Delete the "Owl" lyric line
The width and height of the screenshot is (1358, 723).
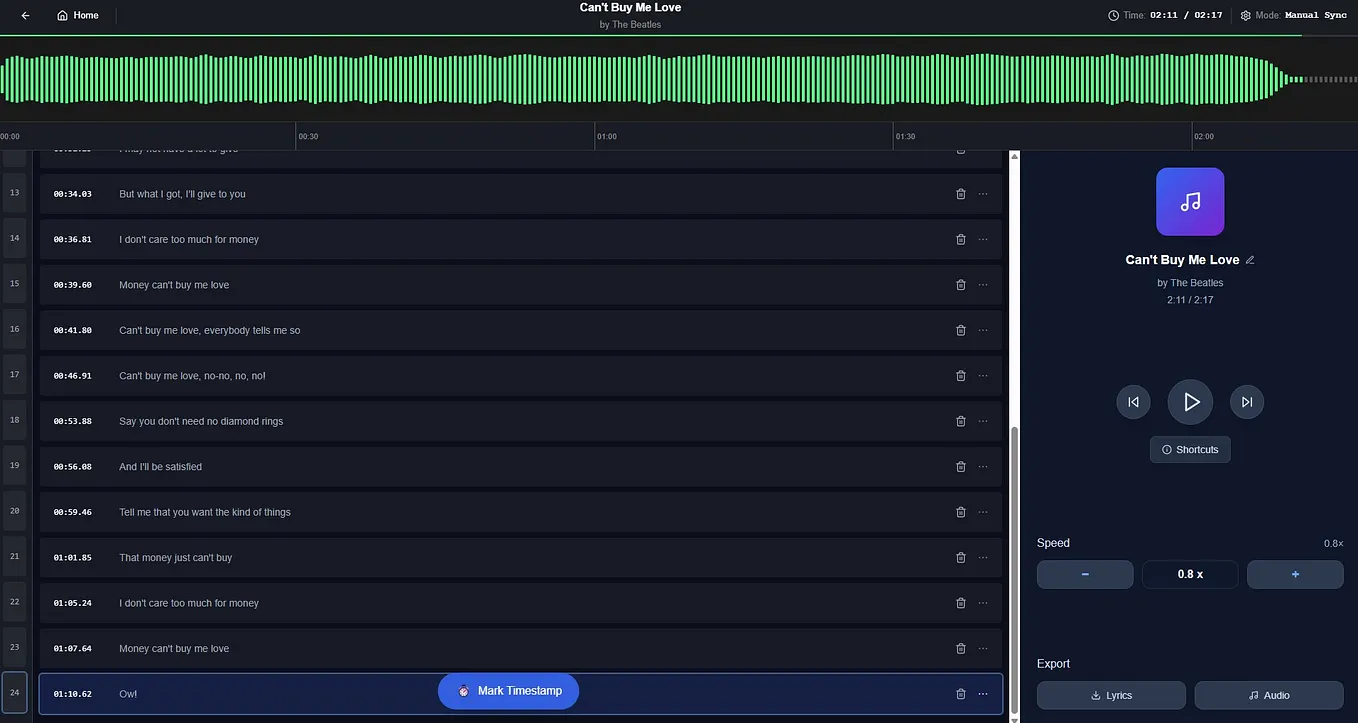960,693
